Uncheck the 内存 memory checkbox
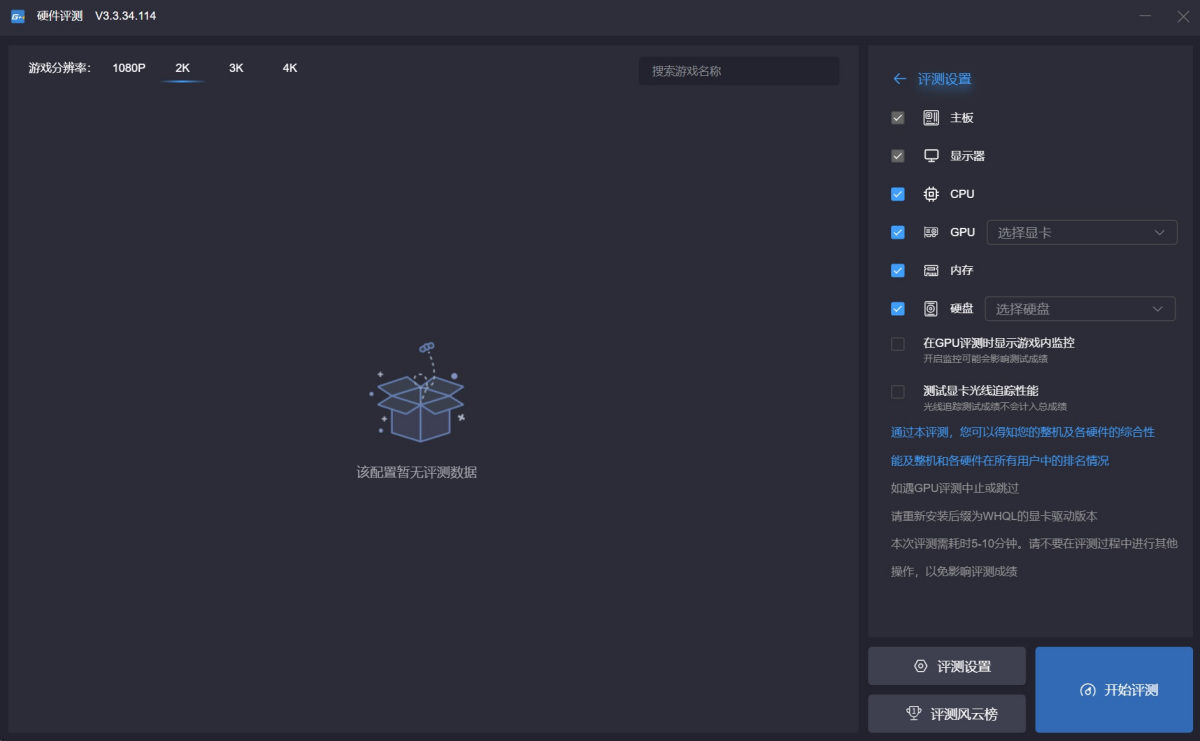The height and width of the screenshot is (741, 1200). pos(898,271)
